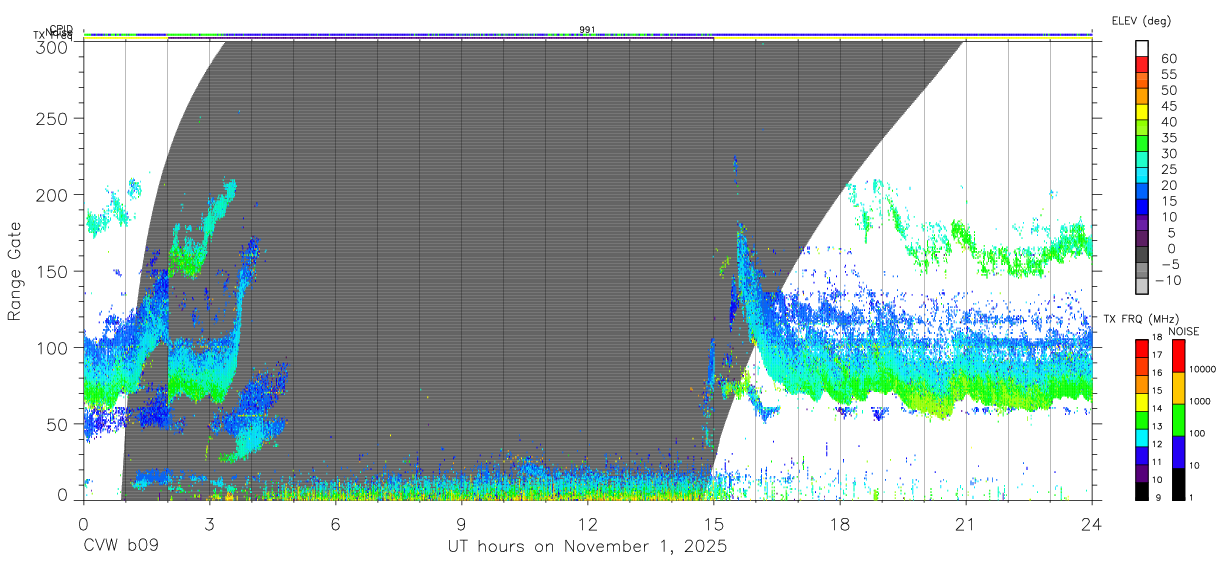This screenshot has height=567, width=1228.
Task: Click the 1 label on the NOISE scale
Action: (1192, 498)
